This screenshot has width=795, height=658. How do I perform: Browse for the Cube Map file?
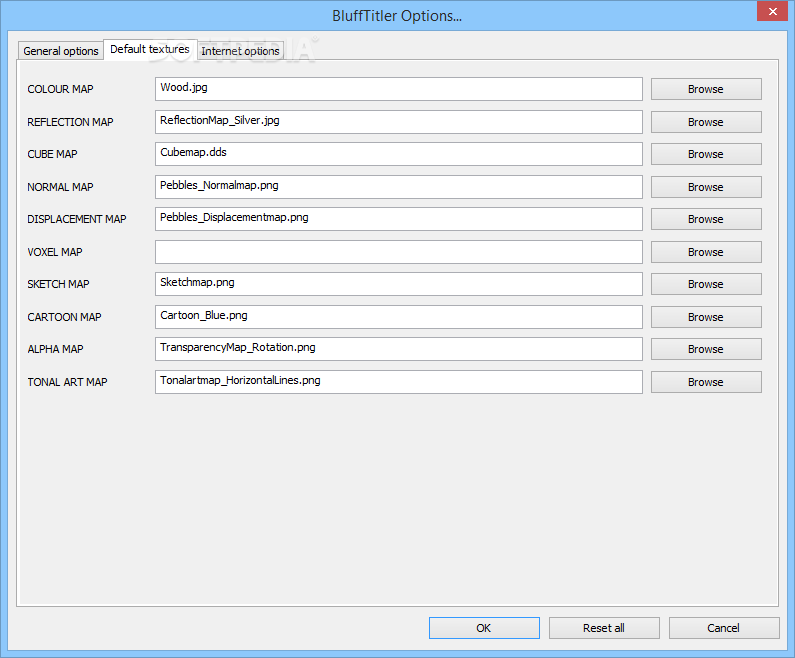[706, 154]
